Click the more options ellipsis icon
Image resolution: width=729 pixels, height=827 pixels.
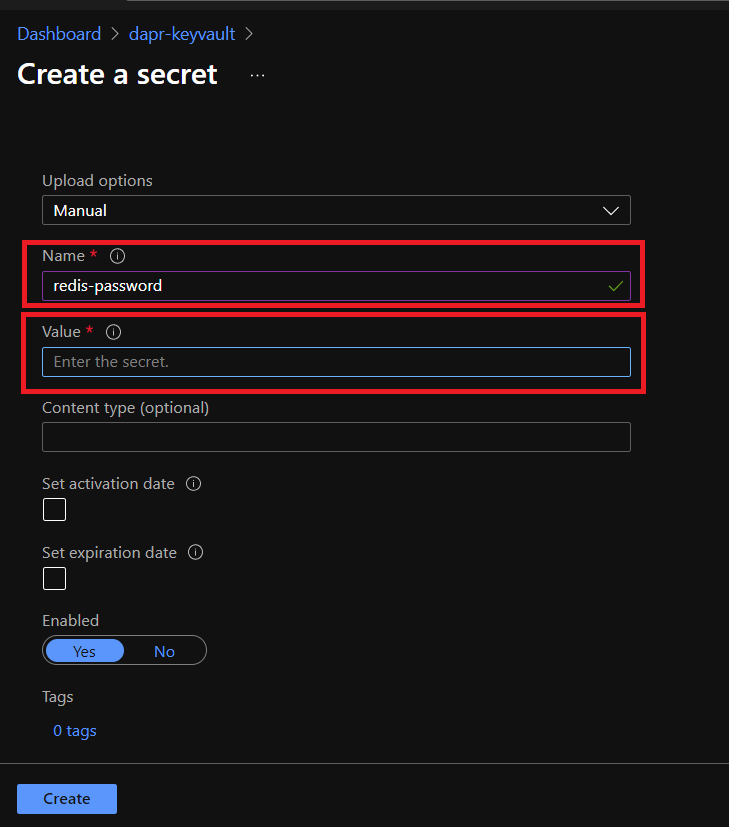(257, 75)
